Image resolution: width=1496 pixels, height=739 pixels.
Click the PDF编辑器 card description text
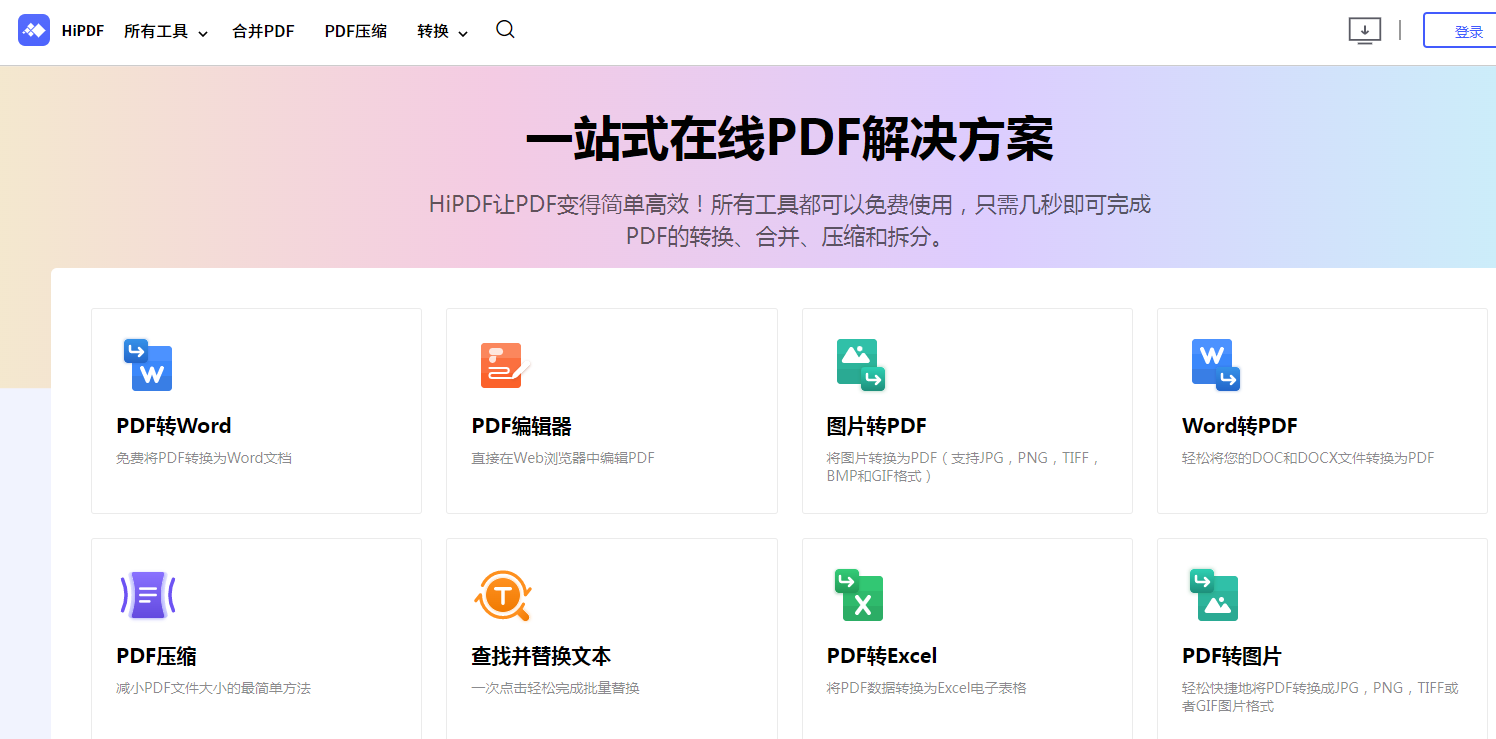point(563,457)
